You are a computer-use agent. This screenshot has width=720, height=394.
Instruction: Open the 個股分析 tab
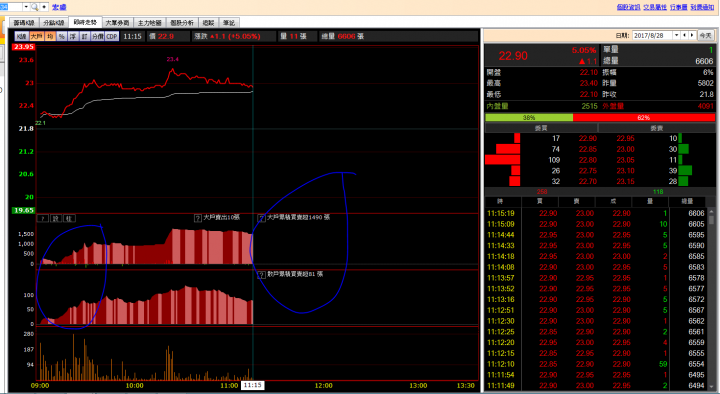point(182,23)
